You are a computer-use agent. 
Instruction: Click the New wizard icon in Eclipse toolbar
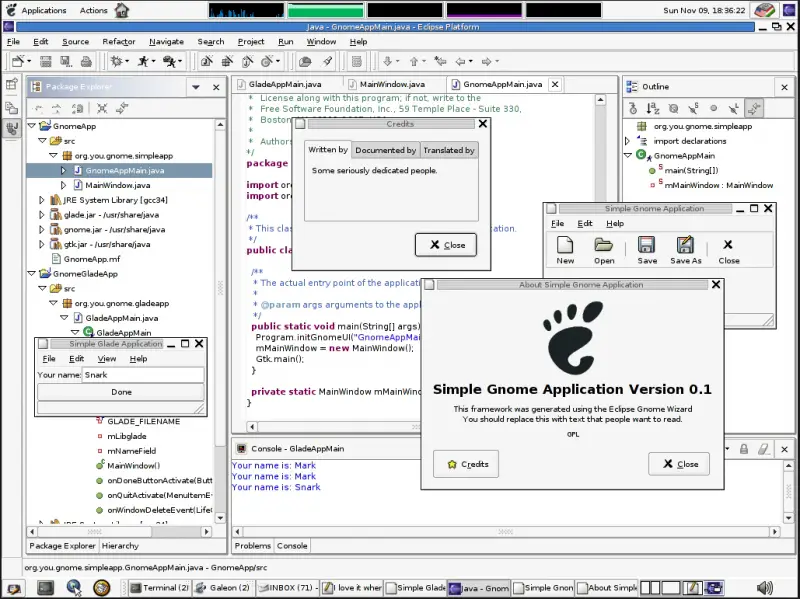(18, 61)
